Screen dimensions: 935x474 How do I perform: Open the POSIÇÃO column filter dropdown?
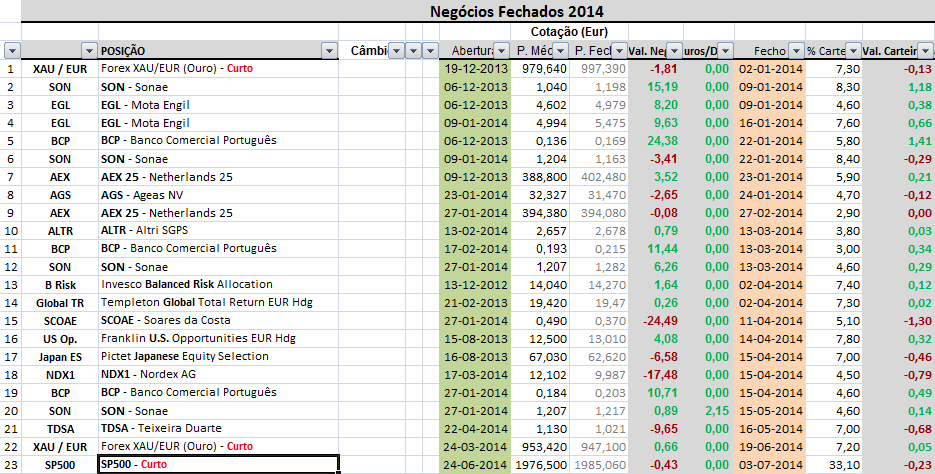tap(329, 51)
